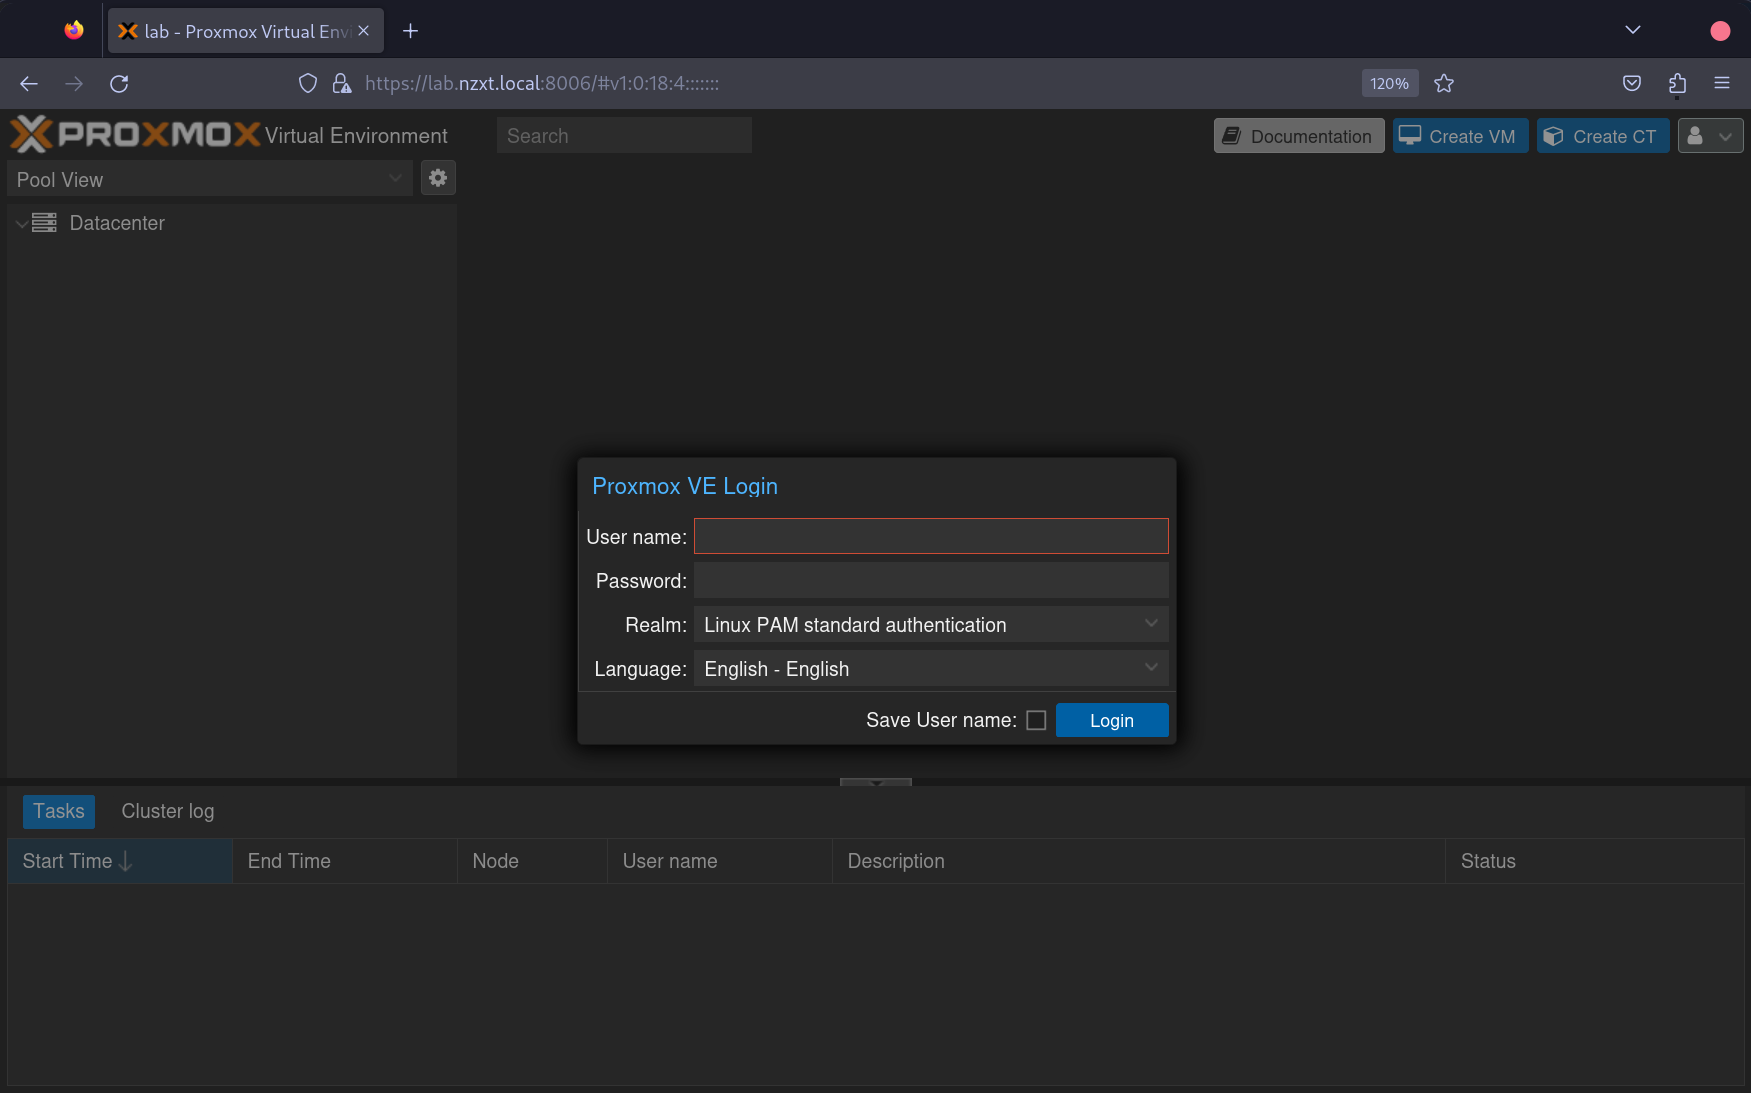Close the browser window red button
The width and height of the screenshot is (1751, 1093).
pyautogui.click(x=1720, y=31)
